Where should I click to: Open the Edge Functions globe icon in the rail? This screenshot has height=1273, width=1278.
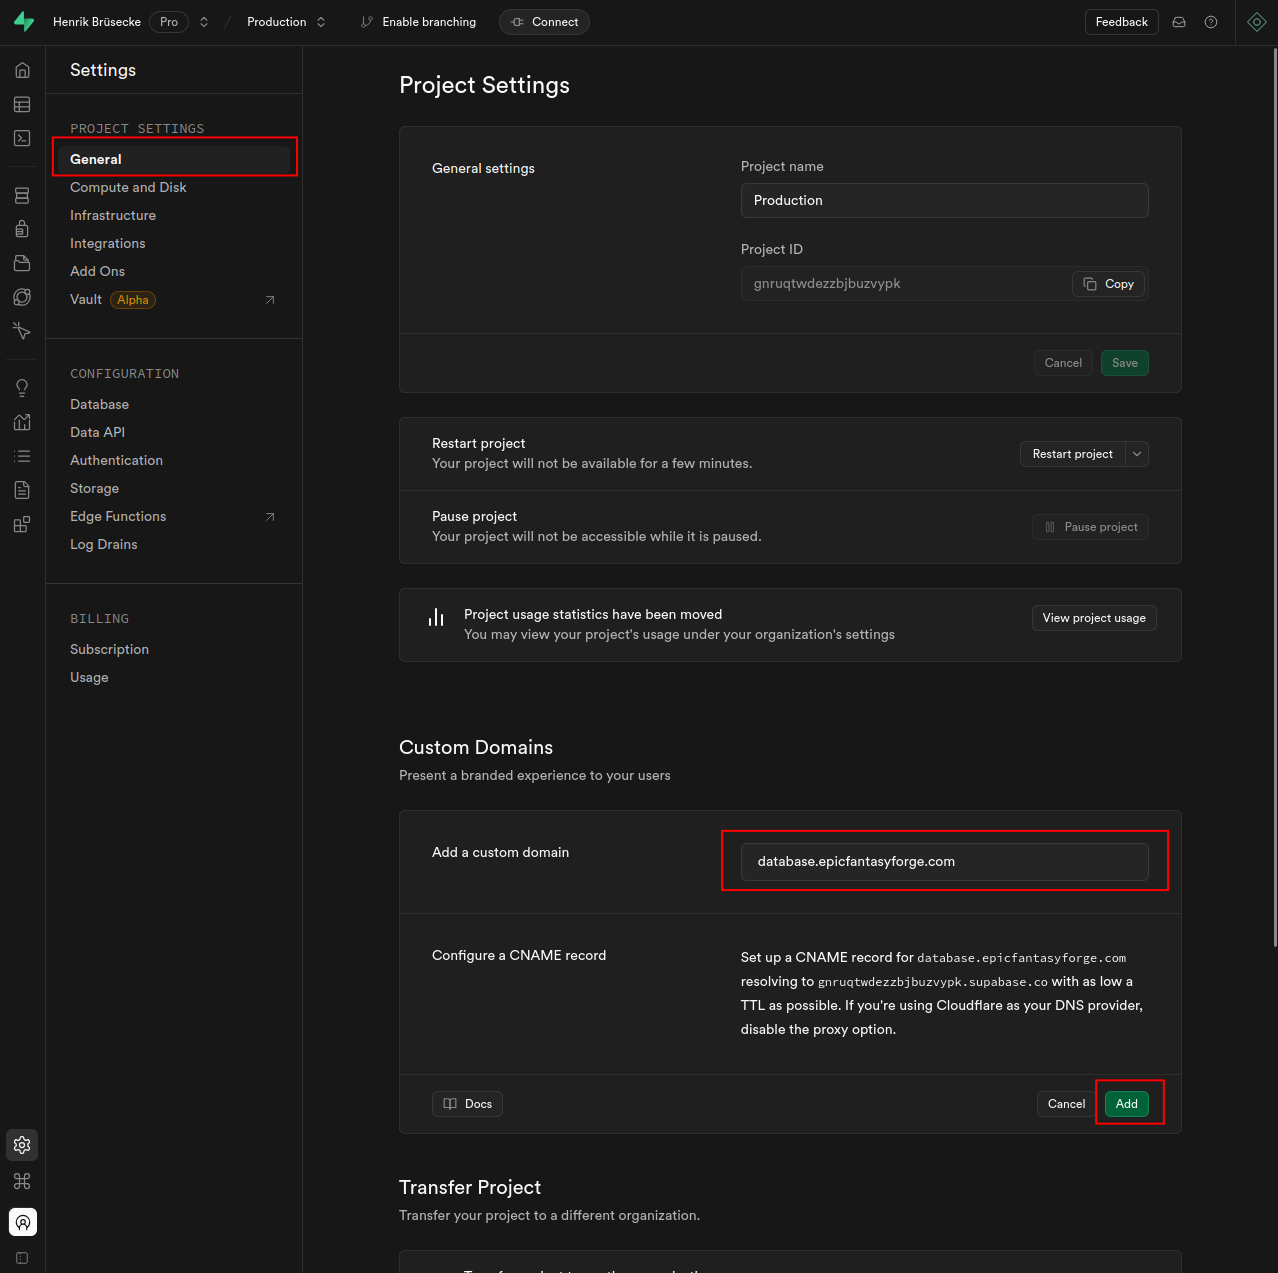22,297
